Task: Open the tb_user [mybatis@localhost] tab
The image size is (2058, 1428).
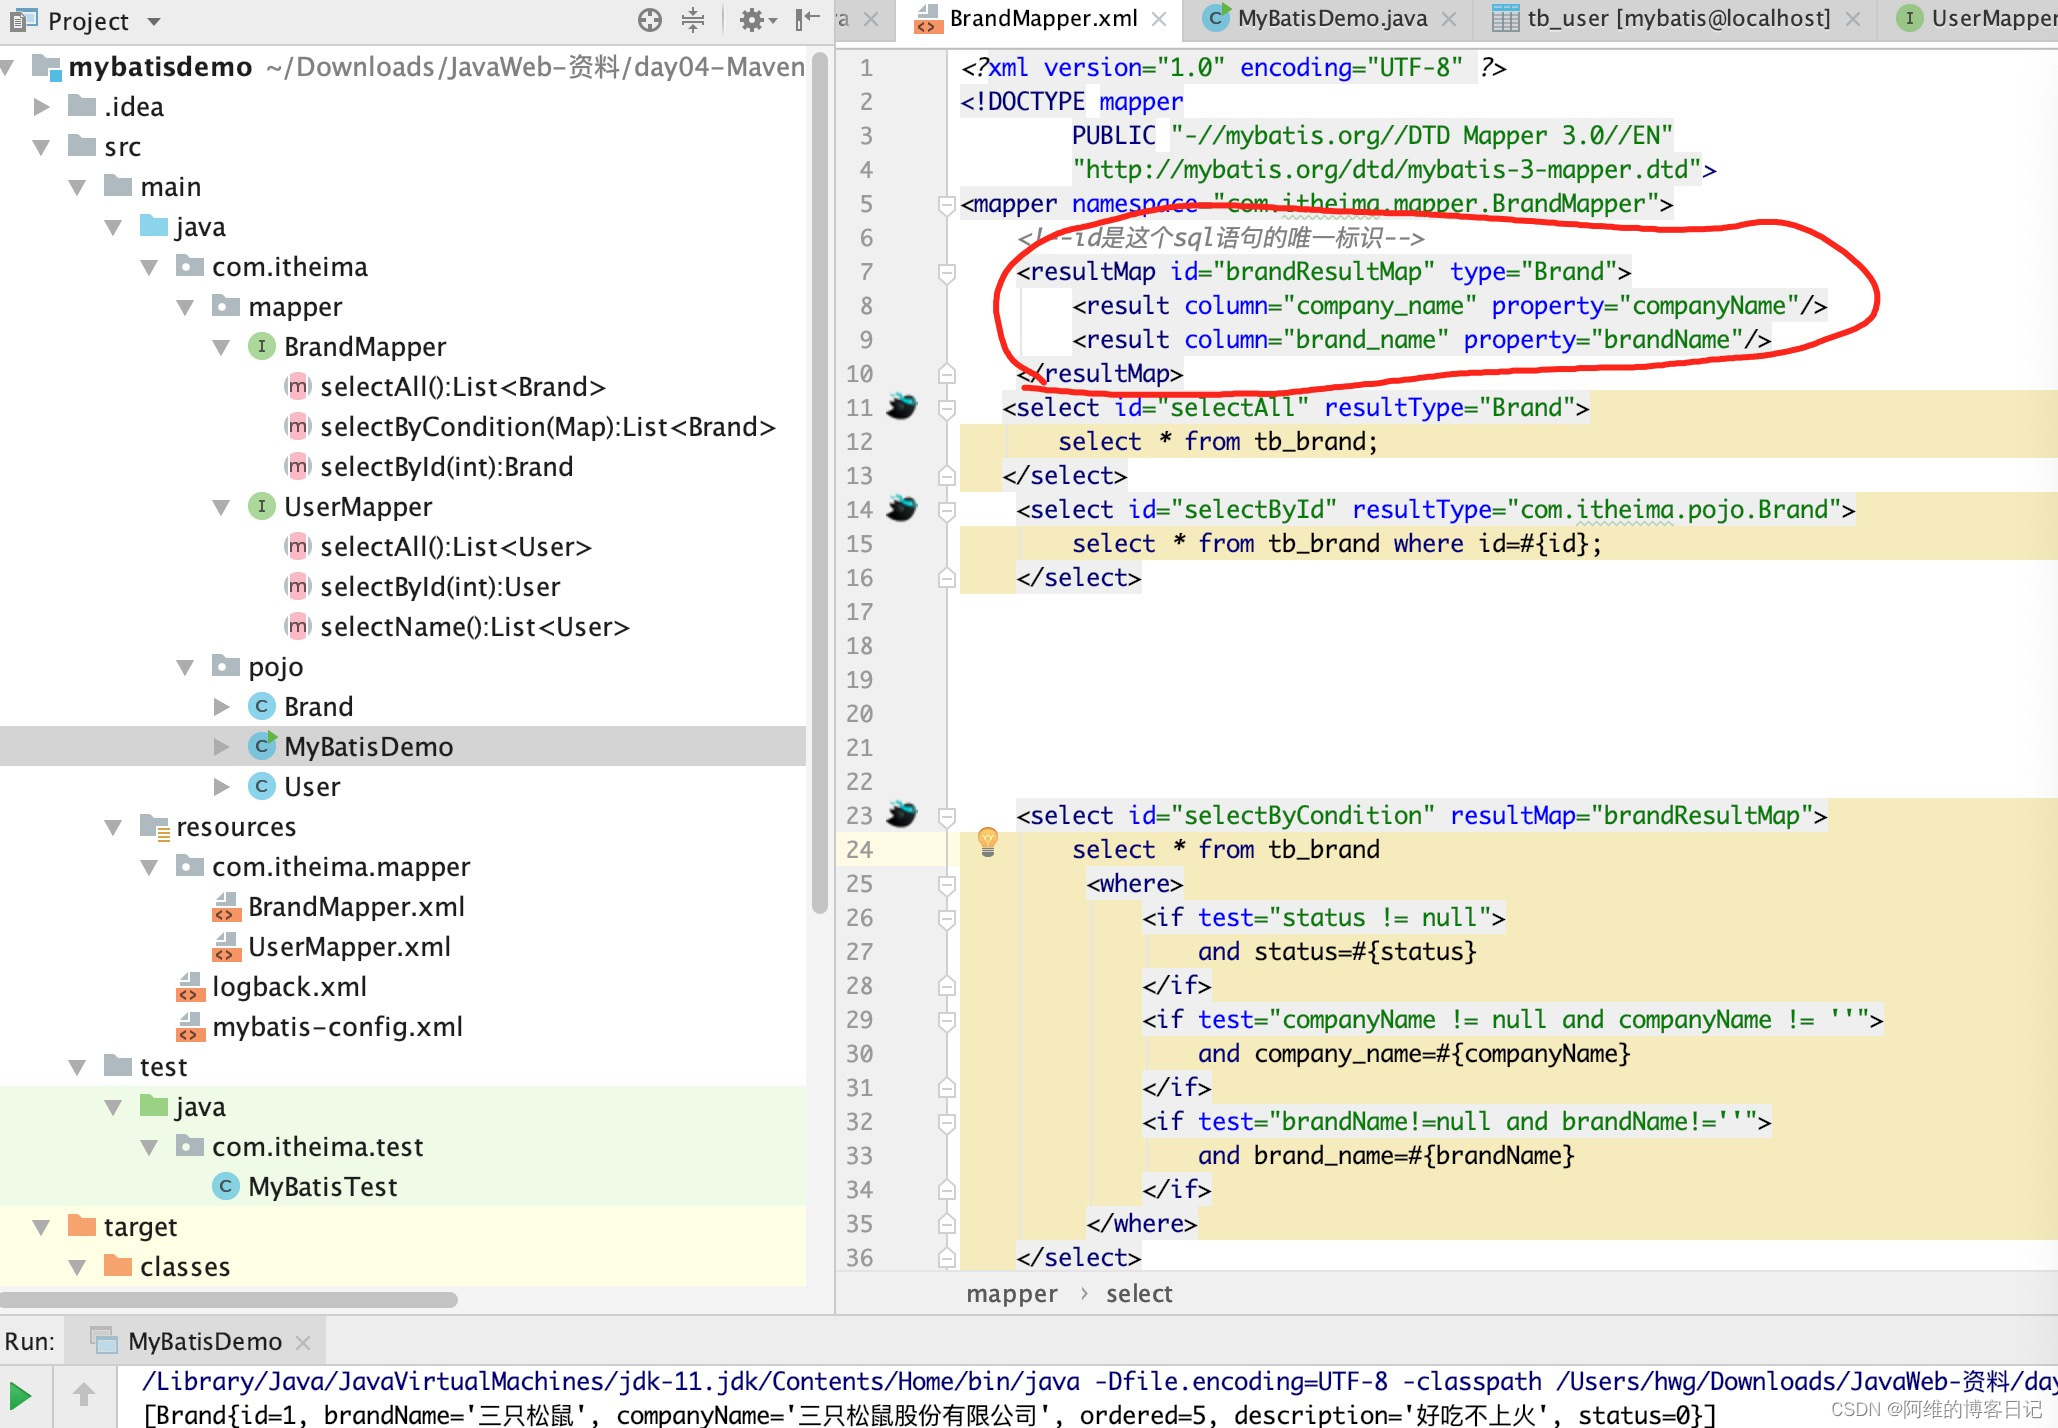Action: (1679, 18)
